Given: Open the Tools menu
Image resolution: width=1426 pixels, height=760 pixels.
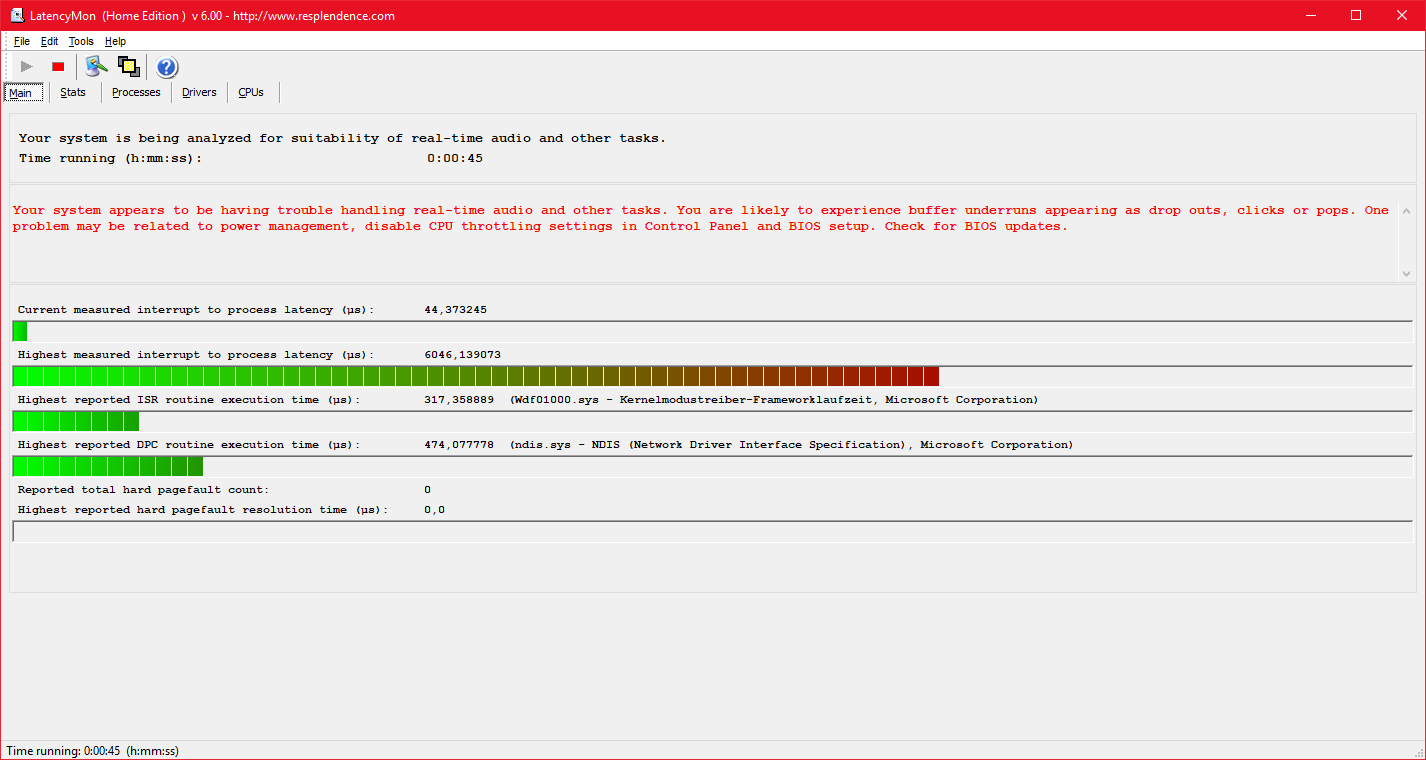Looking at the screenshot, I should [81, 41].
